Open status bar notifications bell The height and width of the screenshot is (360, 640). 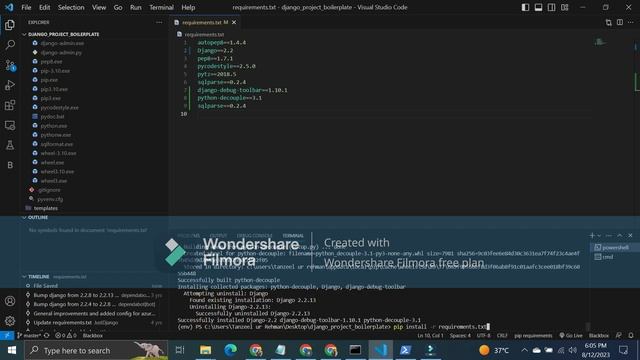click(631, 336)
